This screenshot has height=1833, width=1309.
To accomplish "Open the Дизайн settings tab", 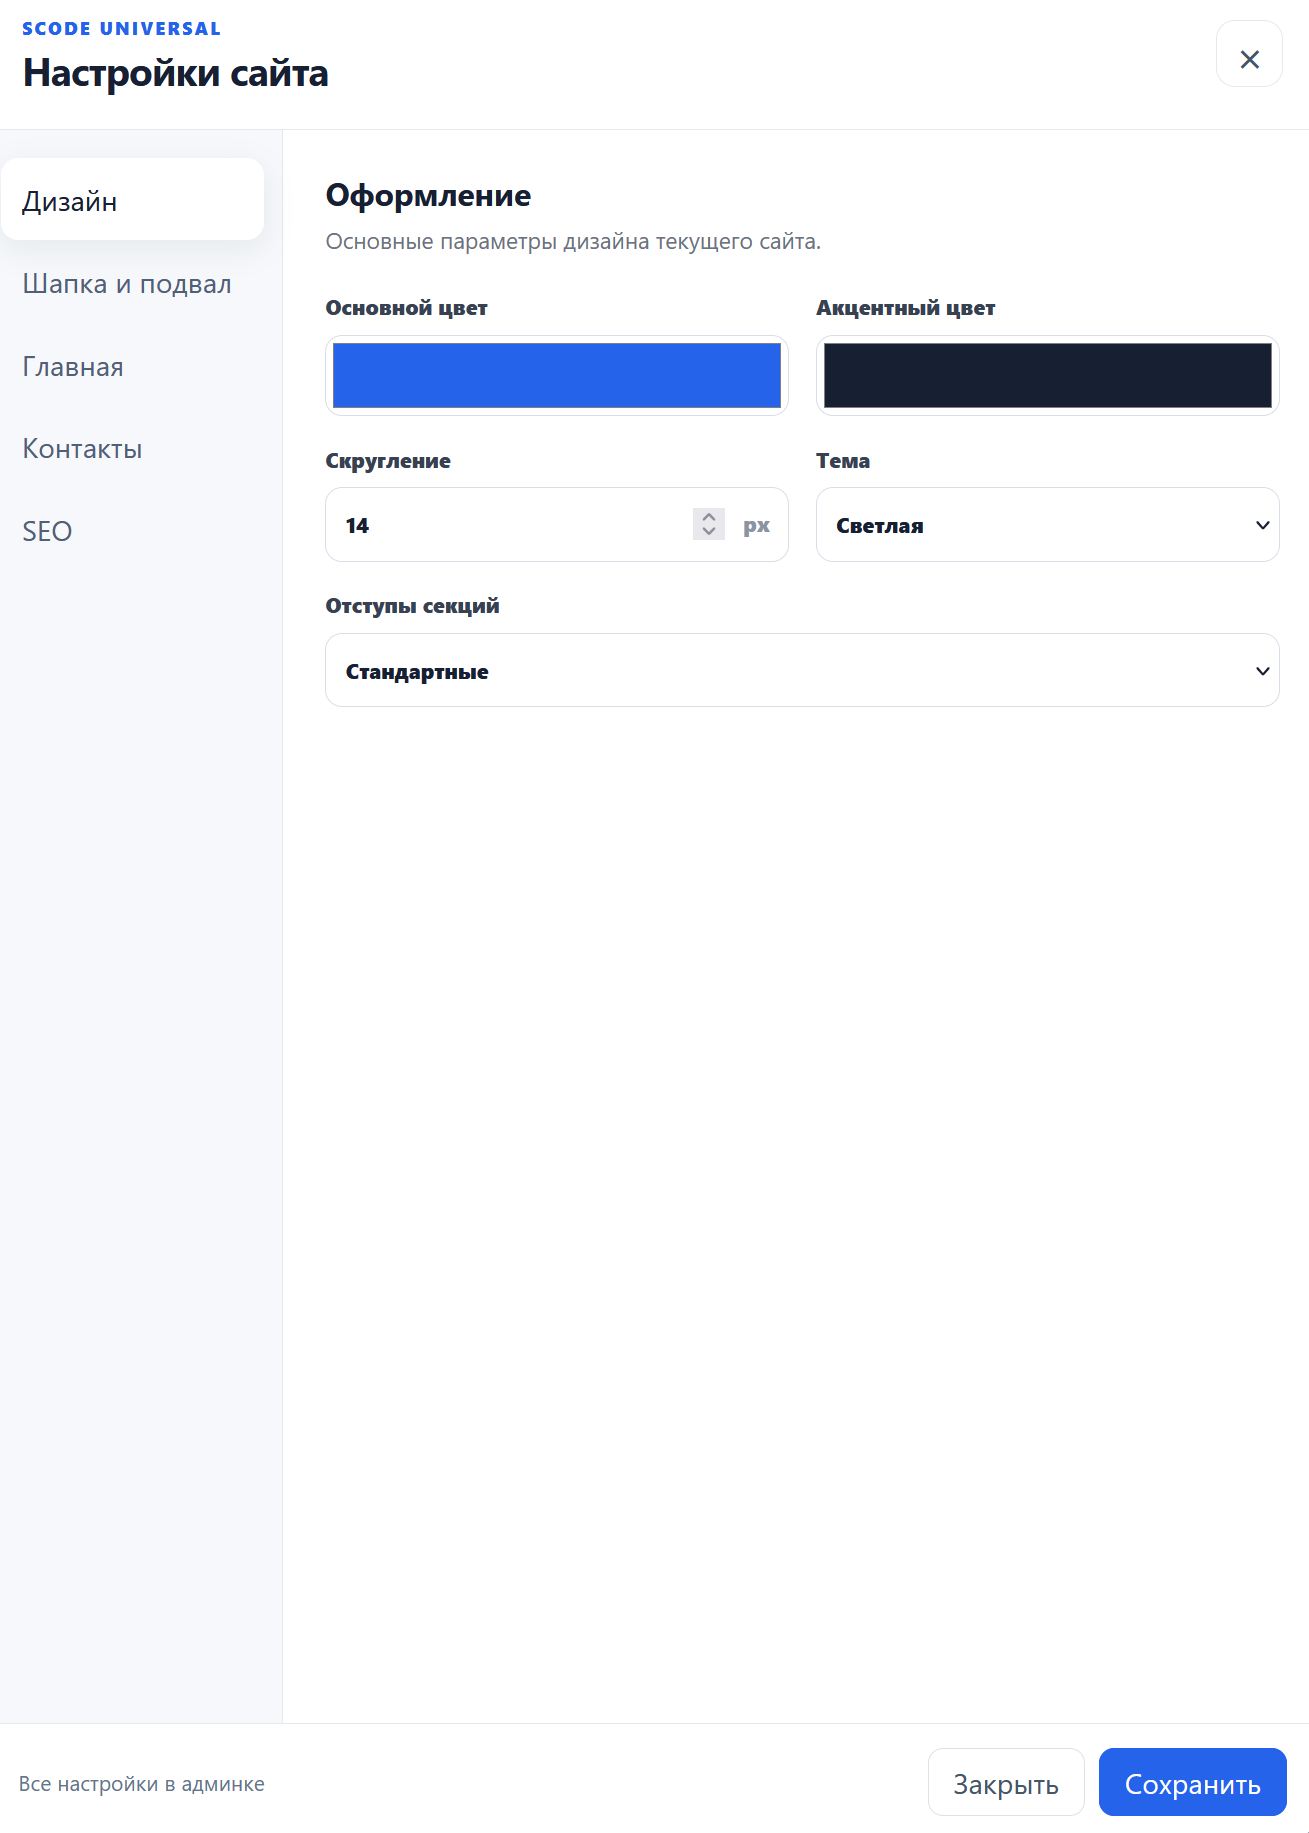I will tap(132, 200).
